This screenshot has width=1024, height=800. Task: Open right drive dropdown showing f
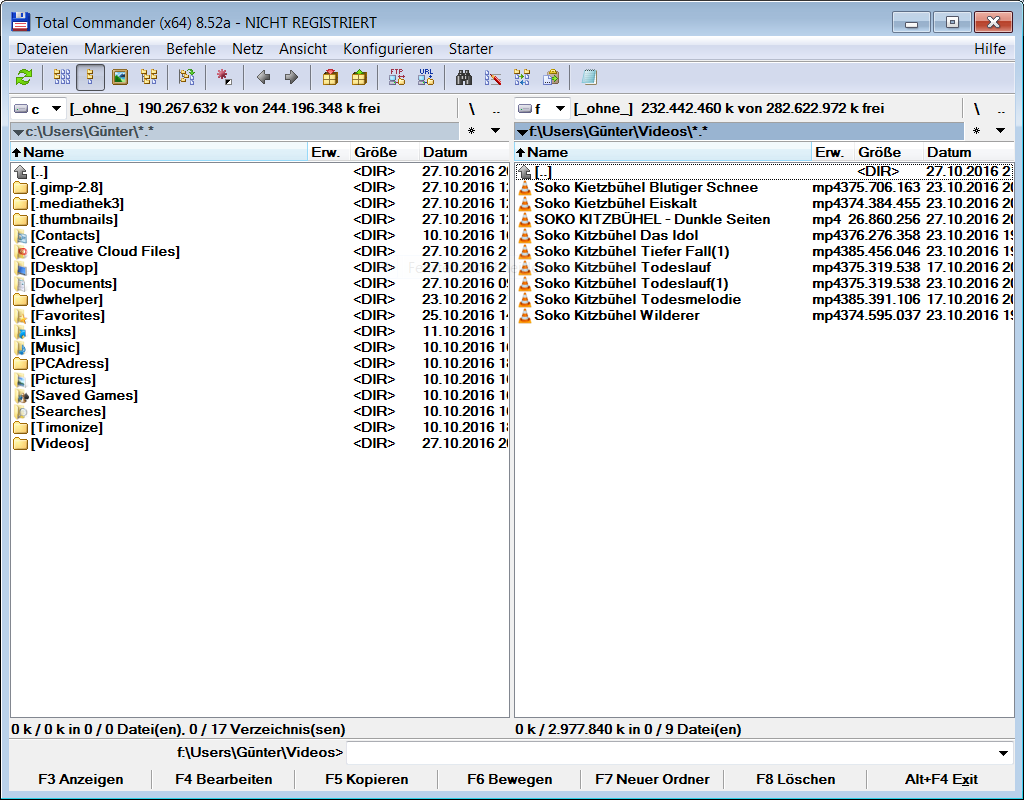click(x=541, y=108)
